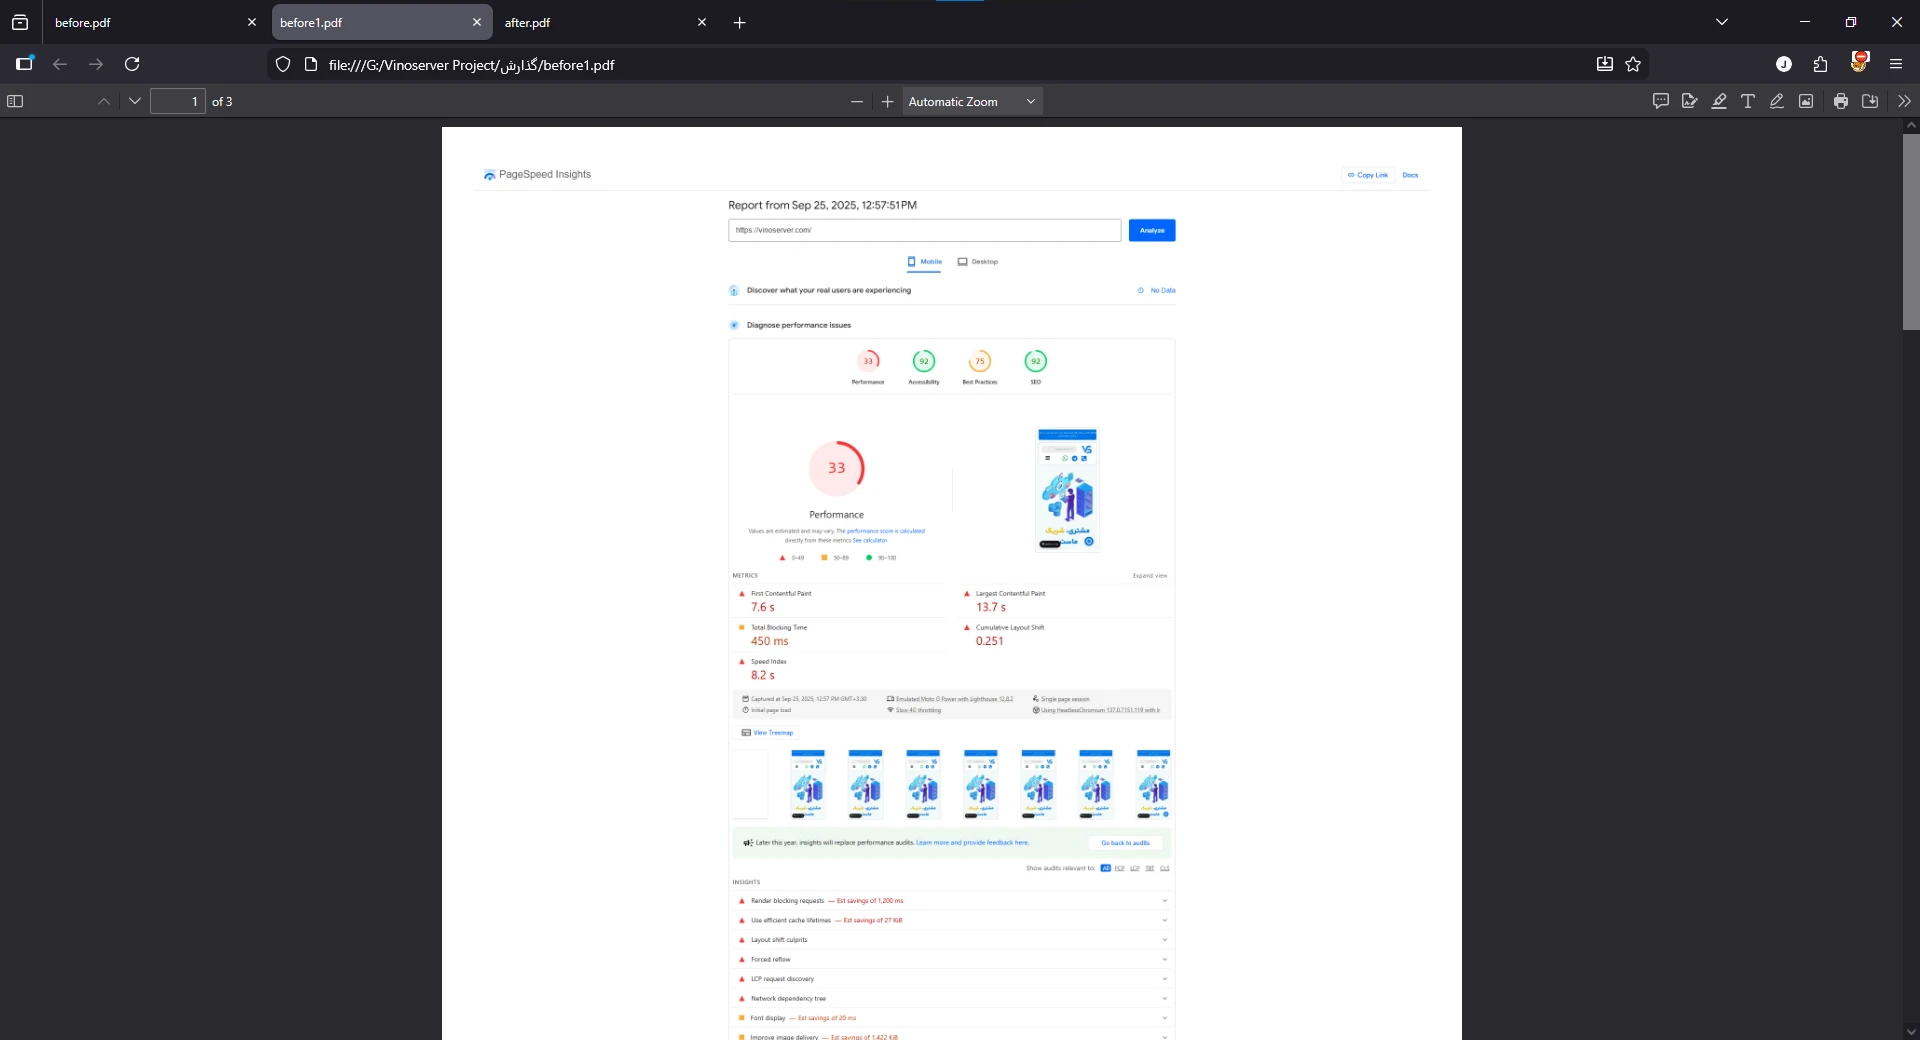Print the PDF document
1920x1040 pixels.
tap(1841, 101)
